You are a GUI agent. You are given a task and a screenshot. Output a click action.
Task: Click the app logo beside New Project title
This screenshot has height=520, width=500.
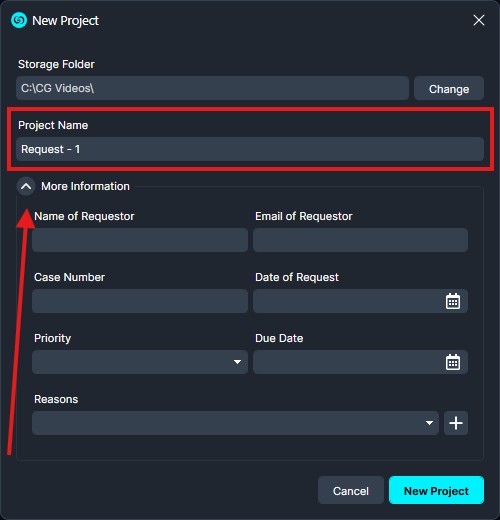coord(19,20)
